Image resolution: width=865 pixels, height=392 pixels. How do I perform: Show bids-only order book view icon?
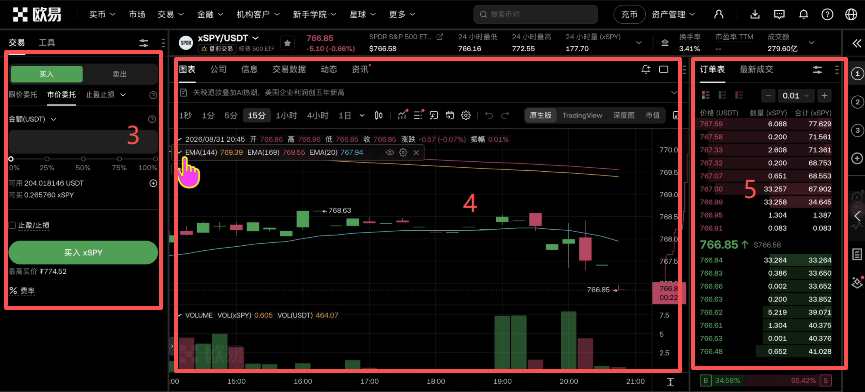pyautogui.click(x=722, y=95)
